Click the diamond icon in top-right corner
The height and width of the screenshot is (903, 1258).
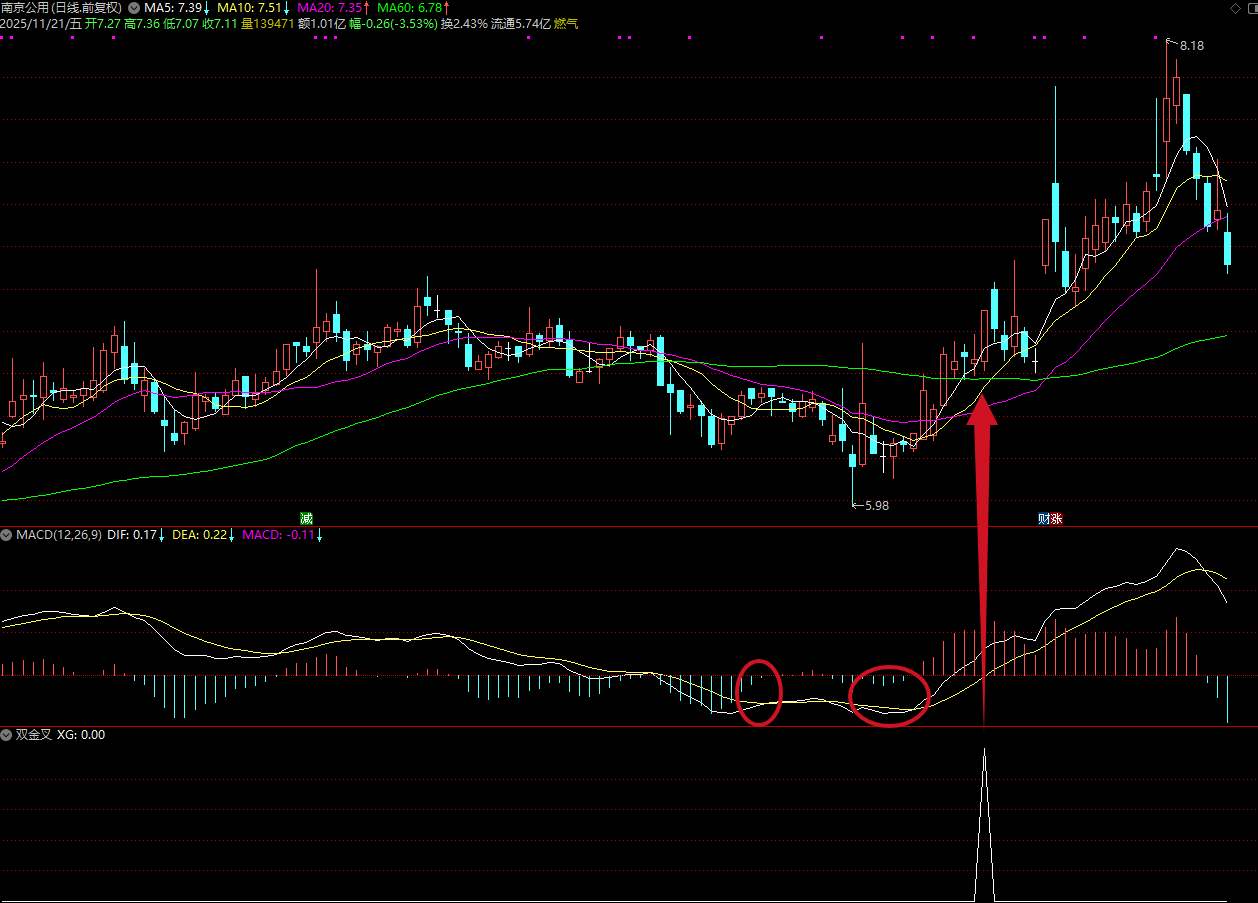(x=1233, y=8)
